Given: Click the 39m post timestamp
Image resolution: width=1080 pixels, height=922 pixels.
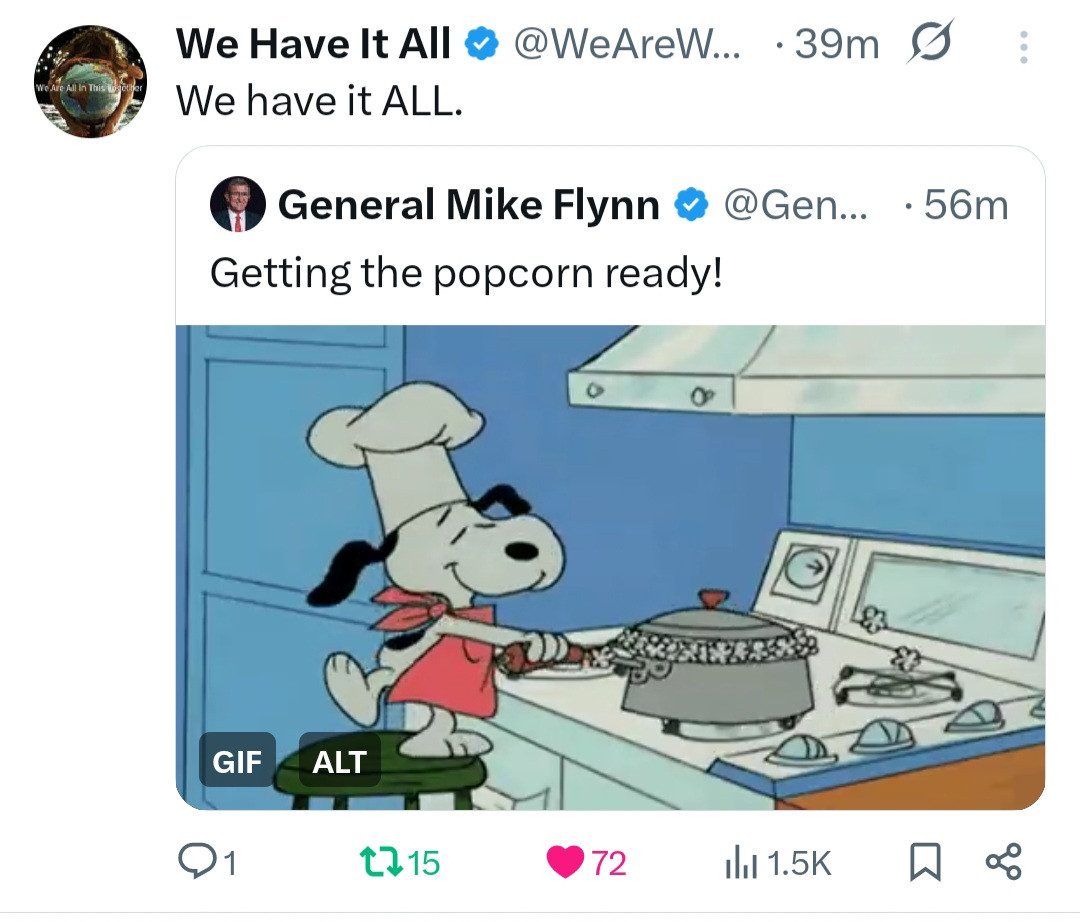Looking at the screenshot, I should pos(836,45).
